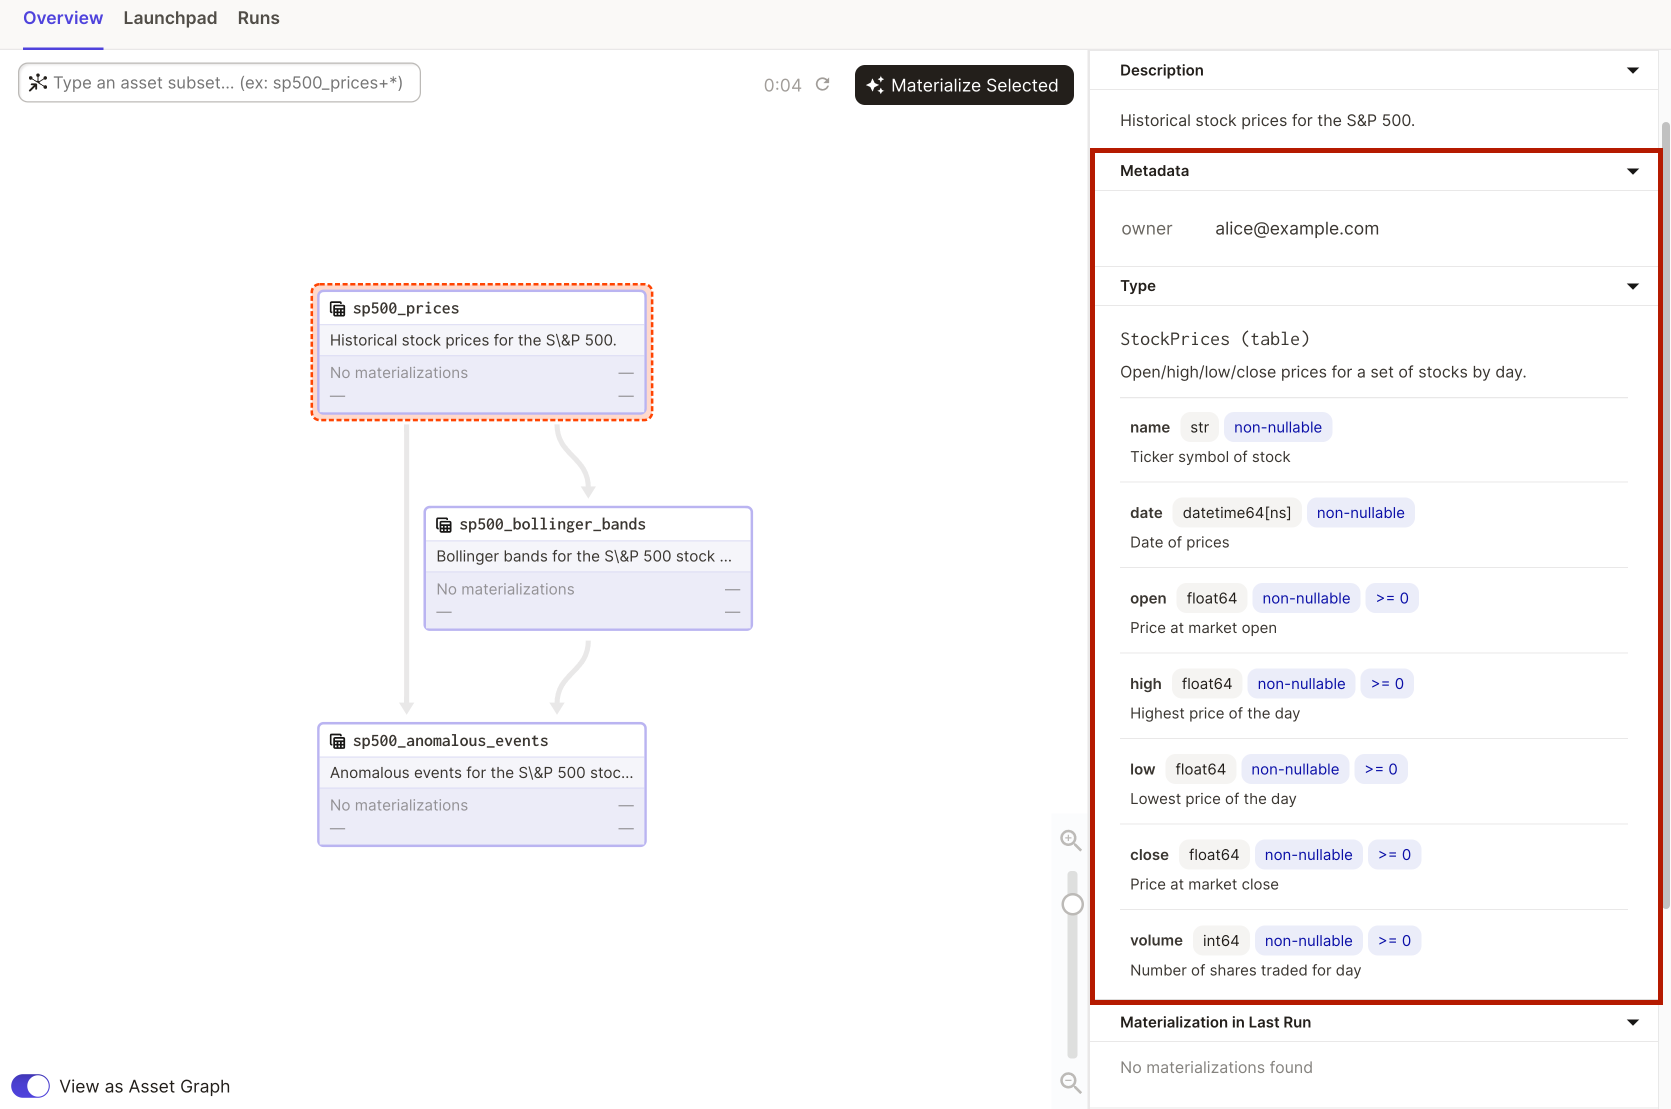
Task: Focus the asset subset input field
Action: (x=219, y=83)
